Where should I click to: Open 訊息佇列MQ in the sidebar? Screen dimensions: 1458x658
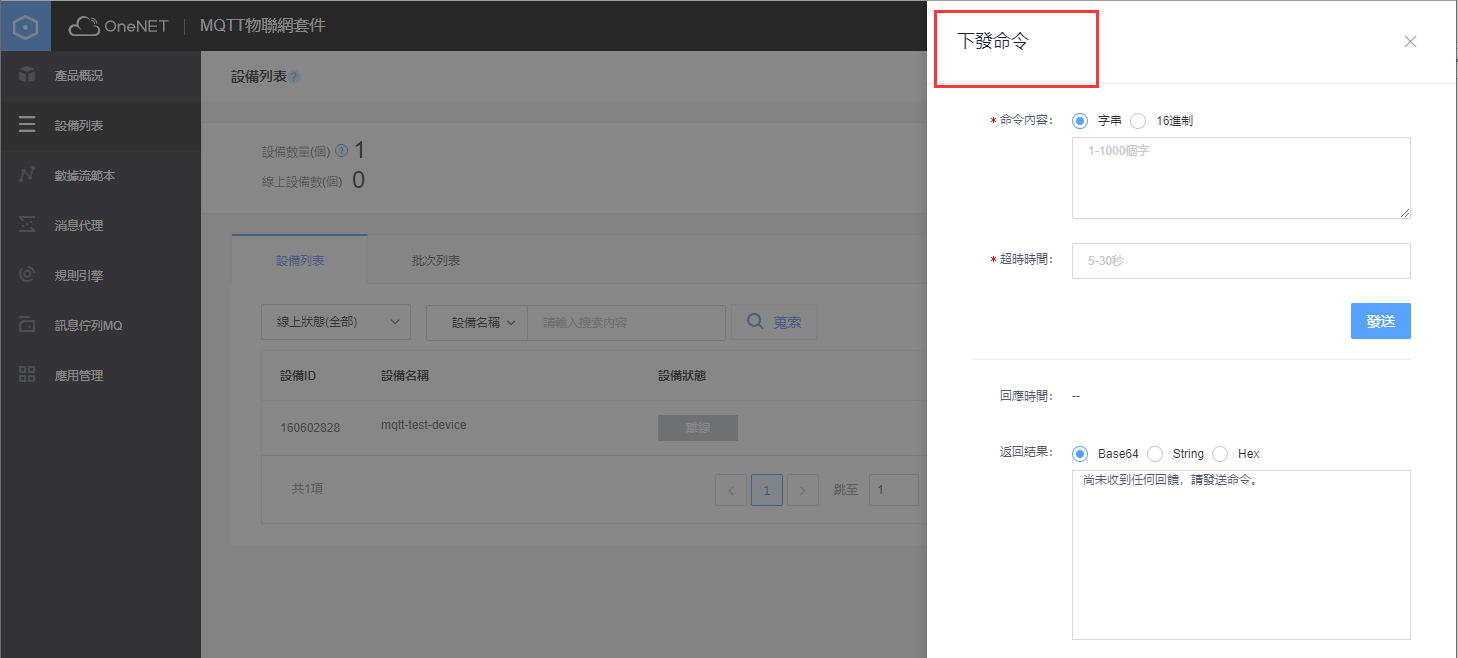(x=100, y=325)
